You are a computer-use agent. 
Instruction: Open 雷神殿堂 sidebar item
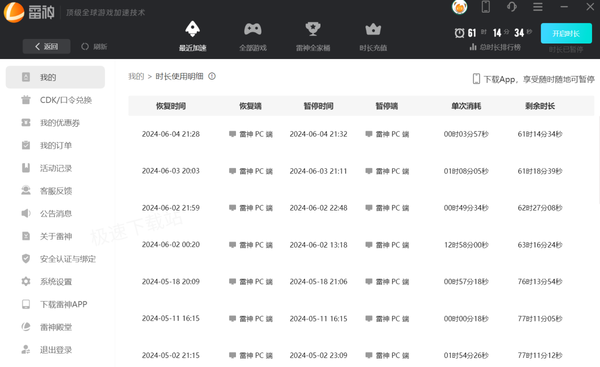pyautogui.click(x=55, y=327)
